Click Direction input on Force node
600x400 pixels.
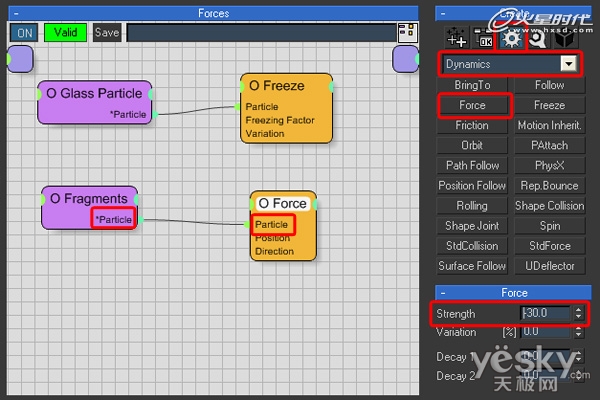pyautogui.click(x=274, y=251)
